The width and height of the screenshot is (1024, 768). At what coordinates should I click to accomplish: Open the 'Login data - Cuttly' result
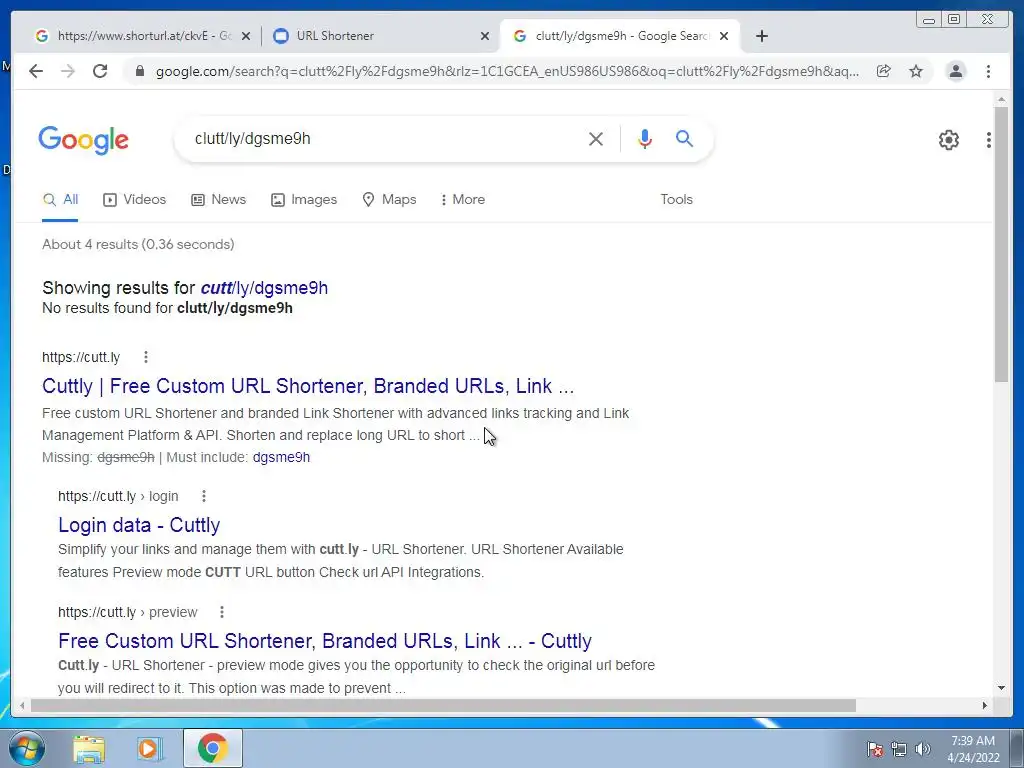[x=139, y=525]
